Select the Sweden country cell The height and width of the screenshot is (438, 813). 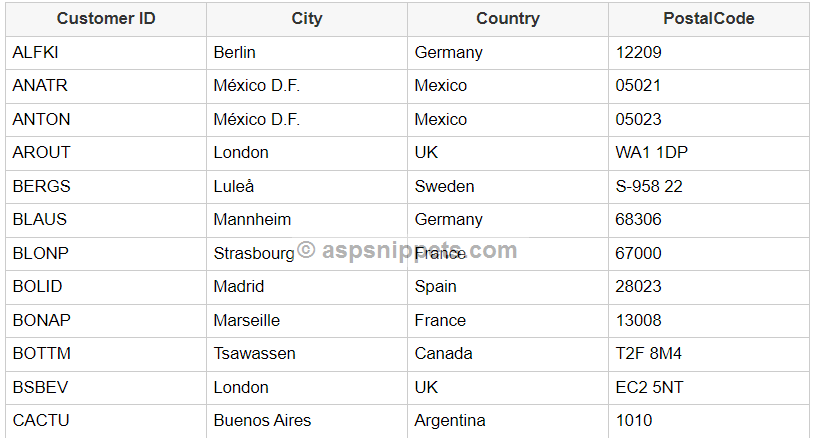(x=444, y=186)
